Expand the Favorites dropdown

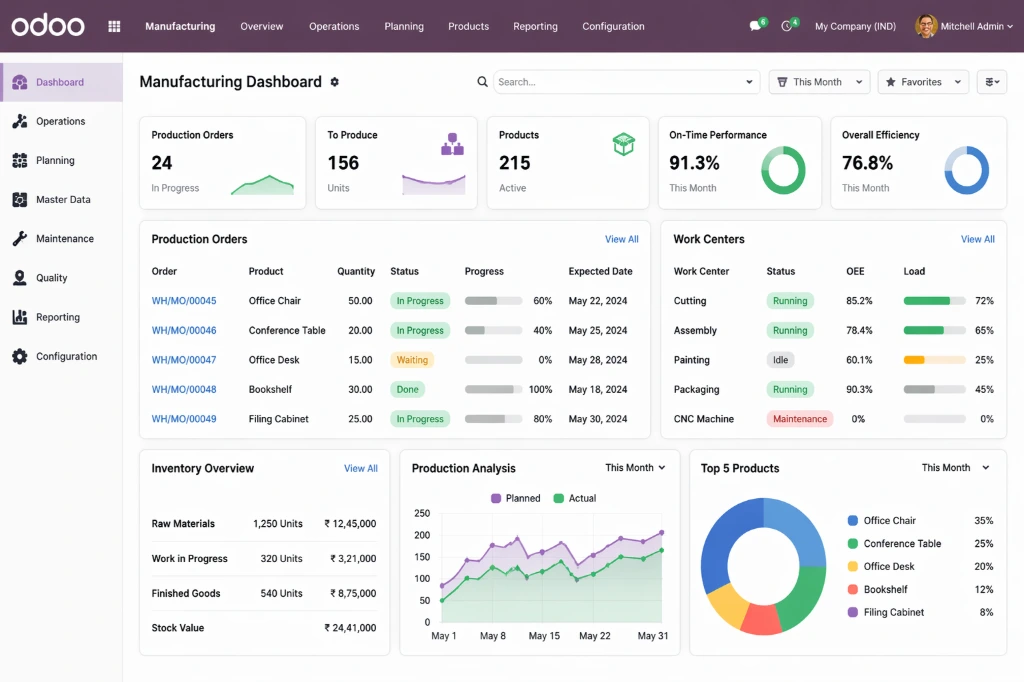922,81
